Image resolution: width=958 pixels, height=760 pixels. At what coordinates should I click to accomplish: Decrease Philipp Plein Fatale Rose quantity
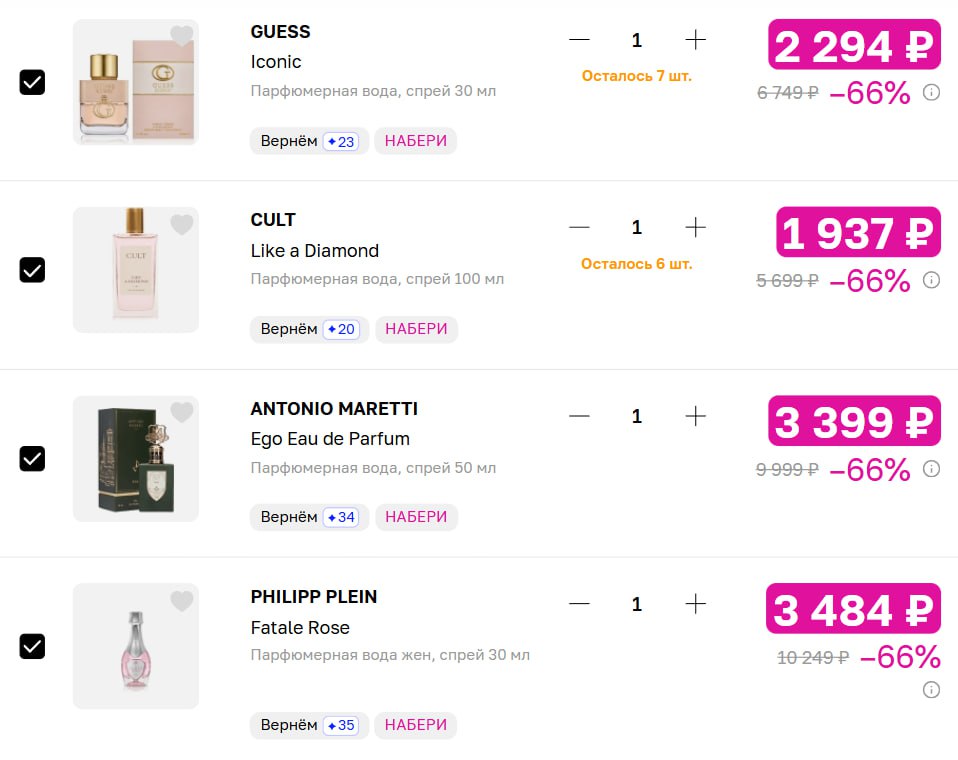click(579, 604)
